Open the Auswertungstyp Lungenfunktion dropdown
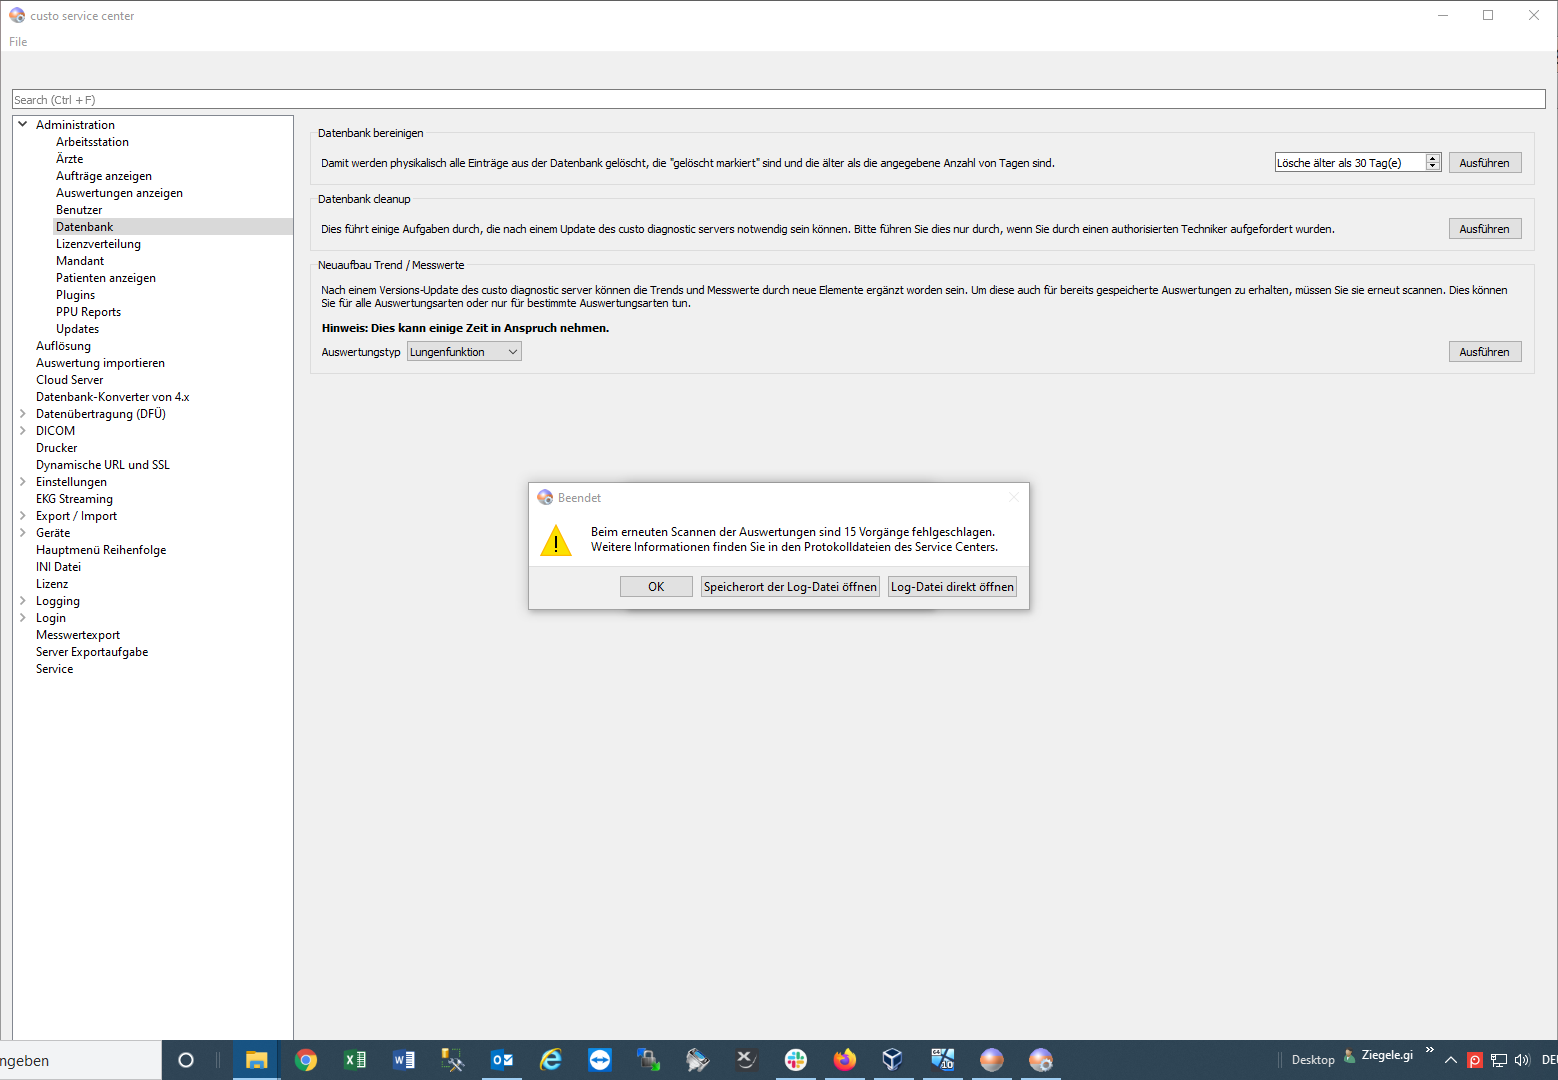 click(464, 352)
